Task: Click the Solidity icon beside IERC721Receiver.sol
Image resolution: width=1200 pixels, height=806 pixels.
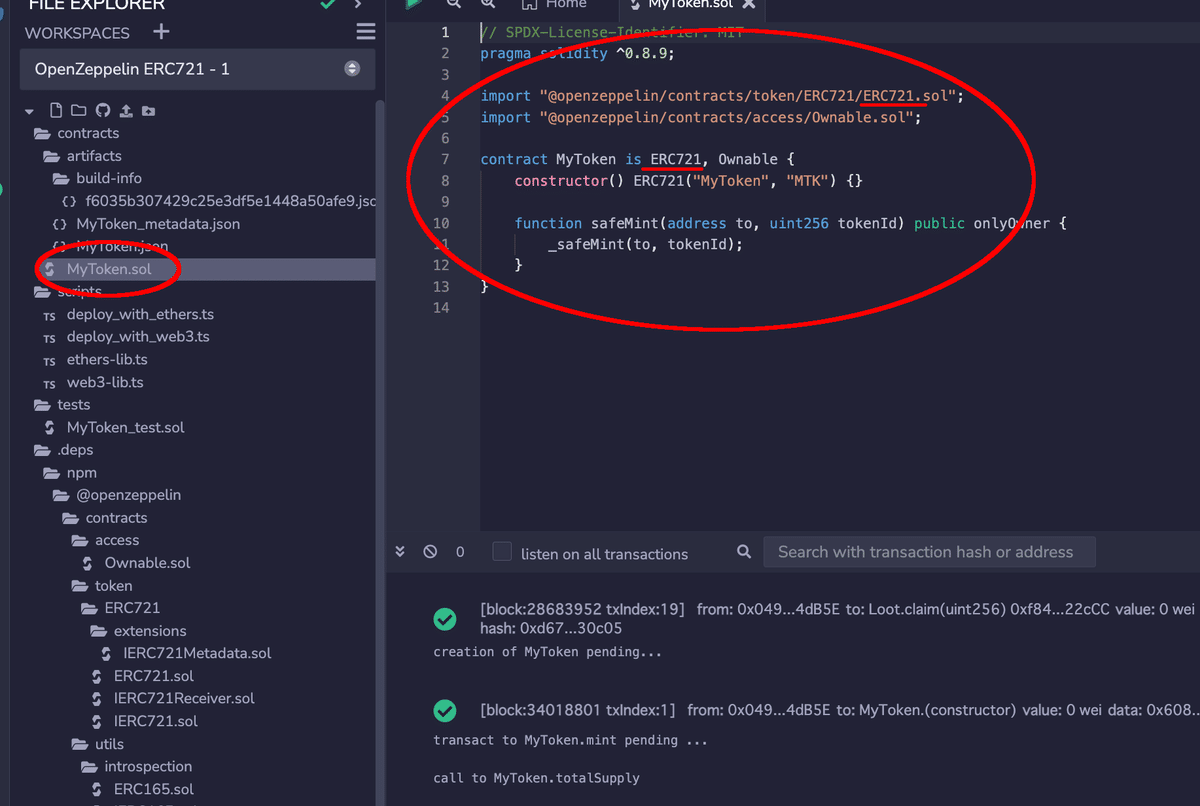Action: coord(97,699)
